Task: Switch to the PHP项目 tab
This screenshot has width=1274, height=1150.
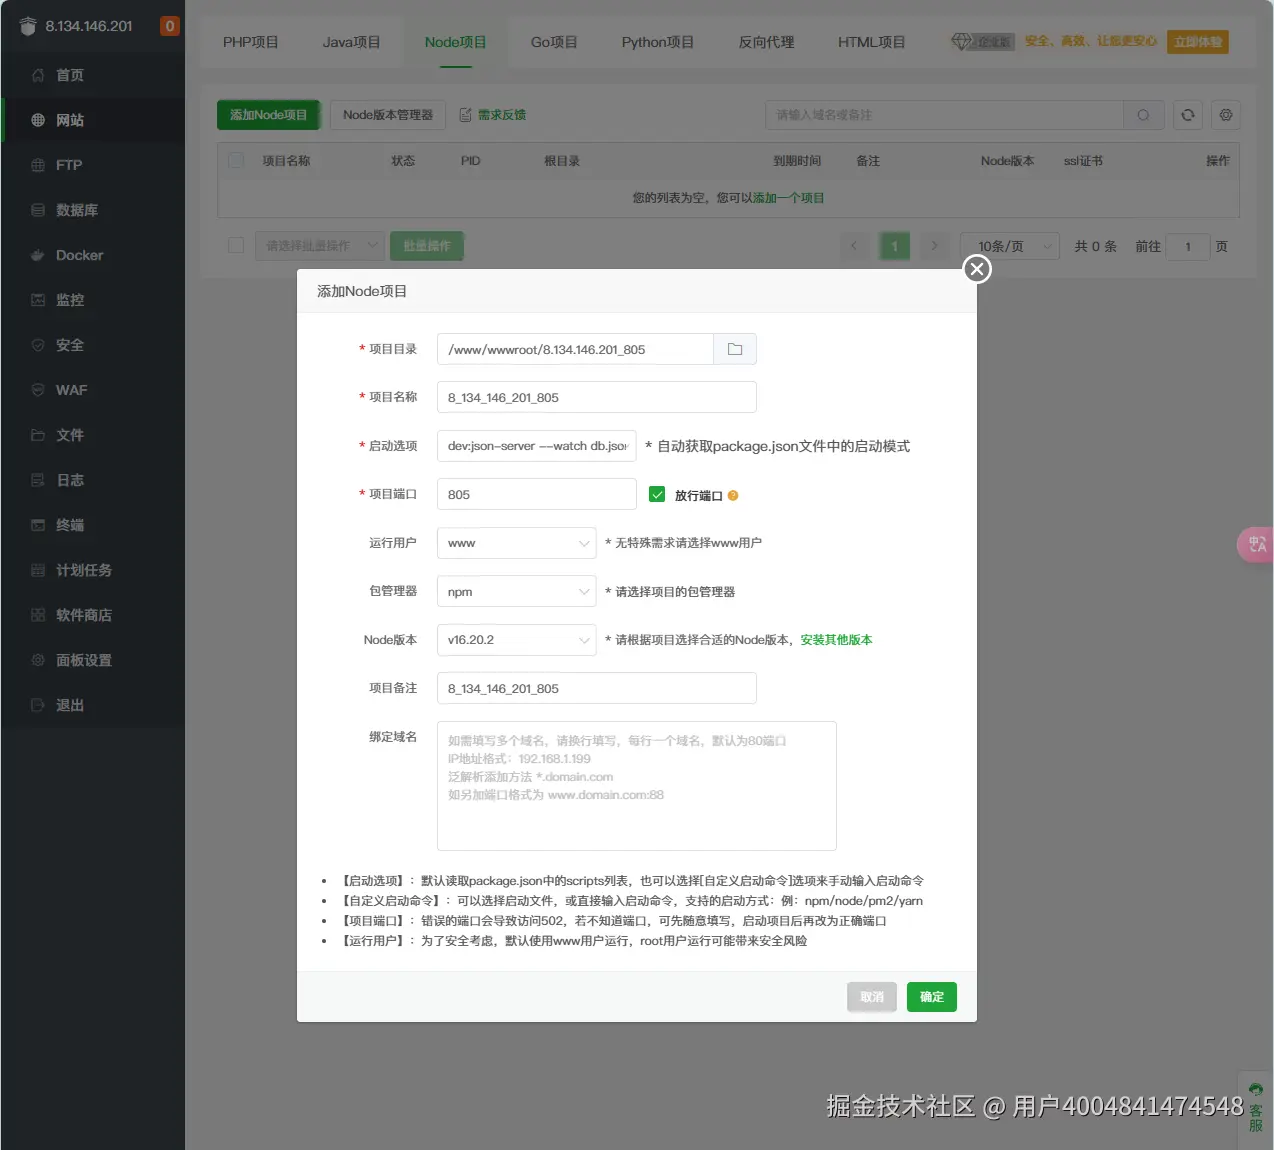Action: (x=250, y=42)
